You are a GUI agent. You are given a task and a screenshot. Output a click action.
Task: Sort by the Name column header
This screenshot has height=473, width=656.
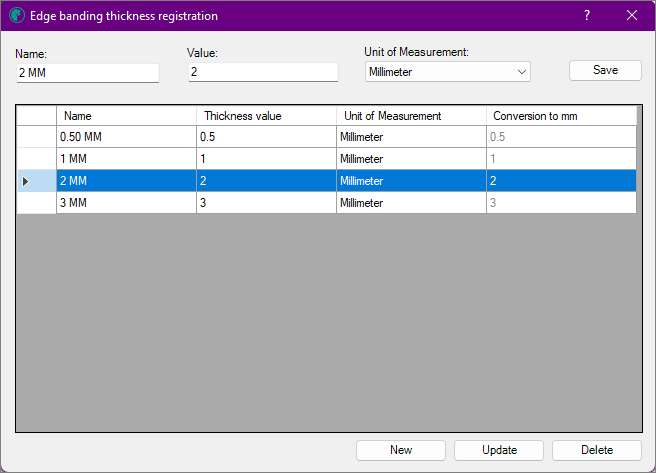(x=126, y=116)
